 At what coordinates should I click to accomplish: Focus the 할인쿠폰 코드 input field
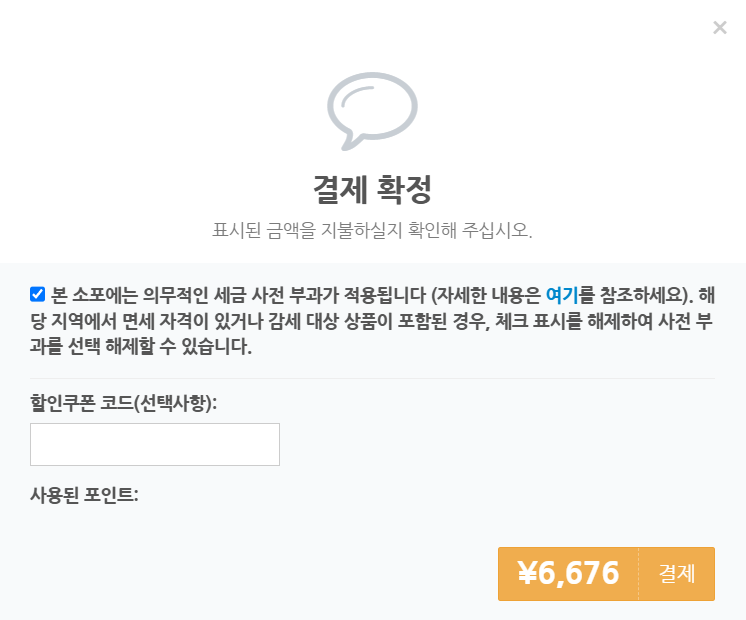(x=155, y=444)
